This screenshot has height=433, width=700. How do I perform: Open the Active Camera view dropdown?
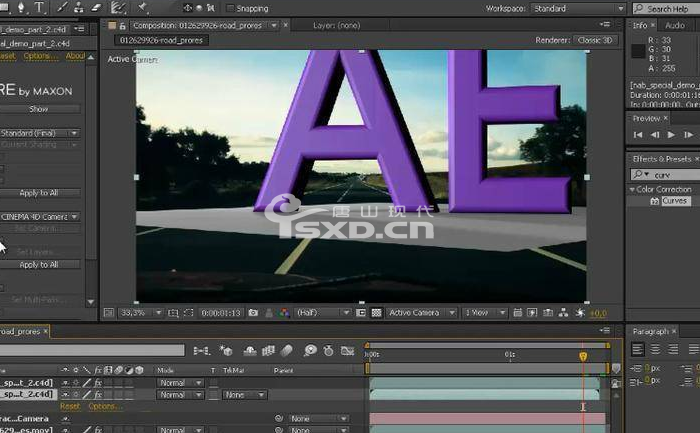pyautogui.click(x=421, y=313)
